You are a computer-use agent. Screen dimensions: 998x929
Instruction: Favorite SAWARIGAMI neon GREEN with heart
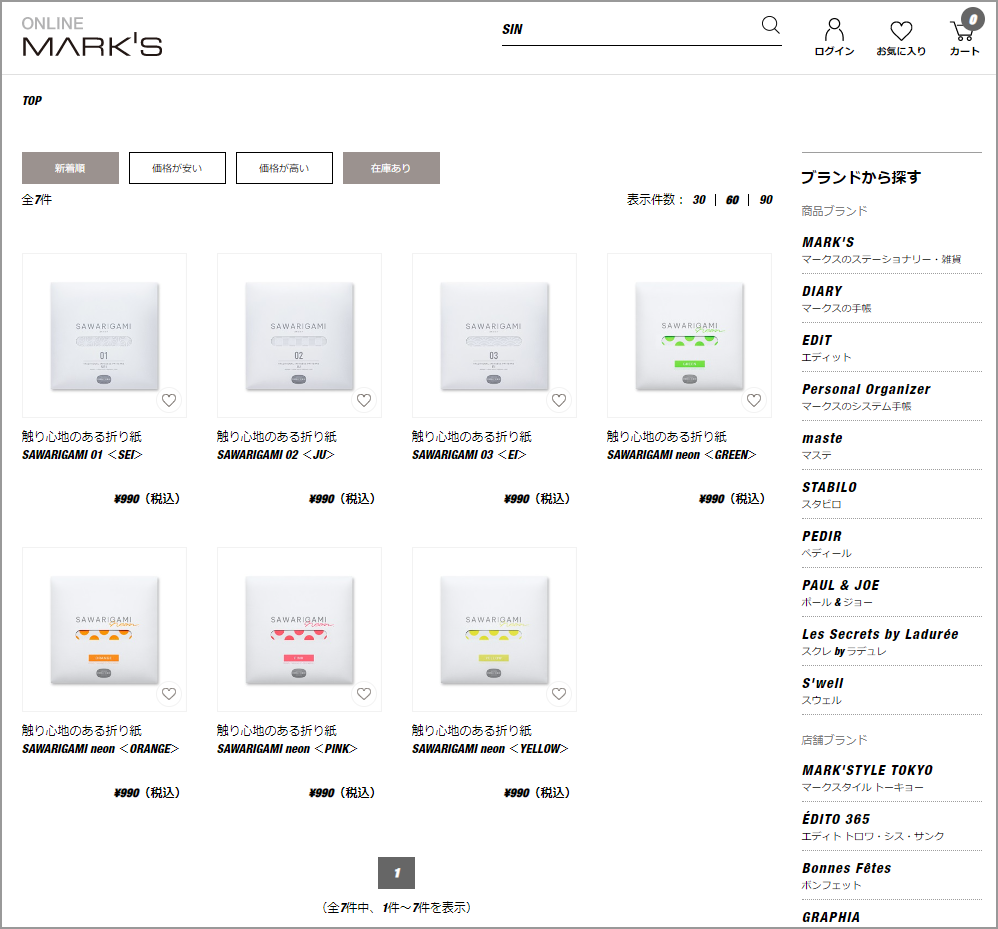click(754, 400)
